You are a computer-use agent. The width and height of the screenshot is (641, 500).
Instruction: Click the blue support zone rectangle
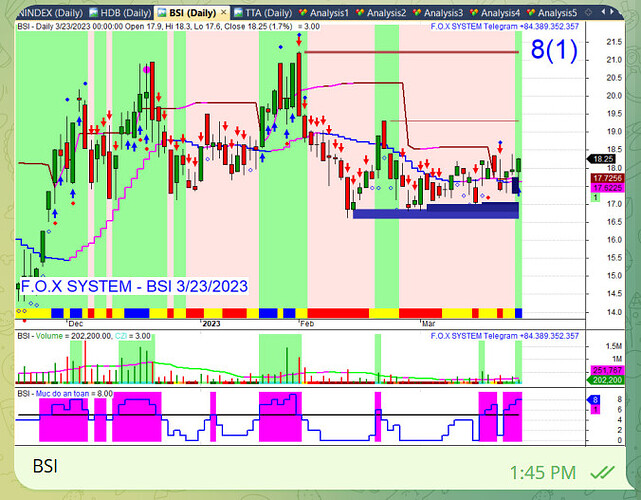click(436, 213)
